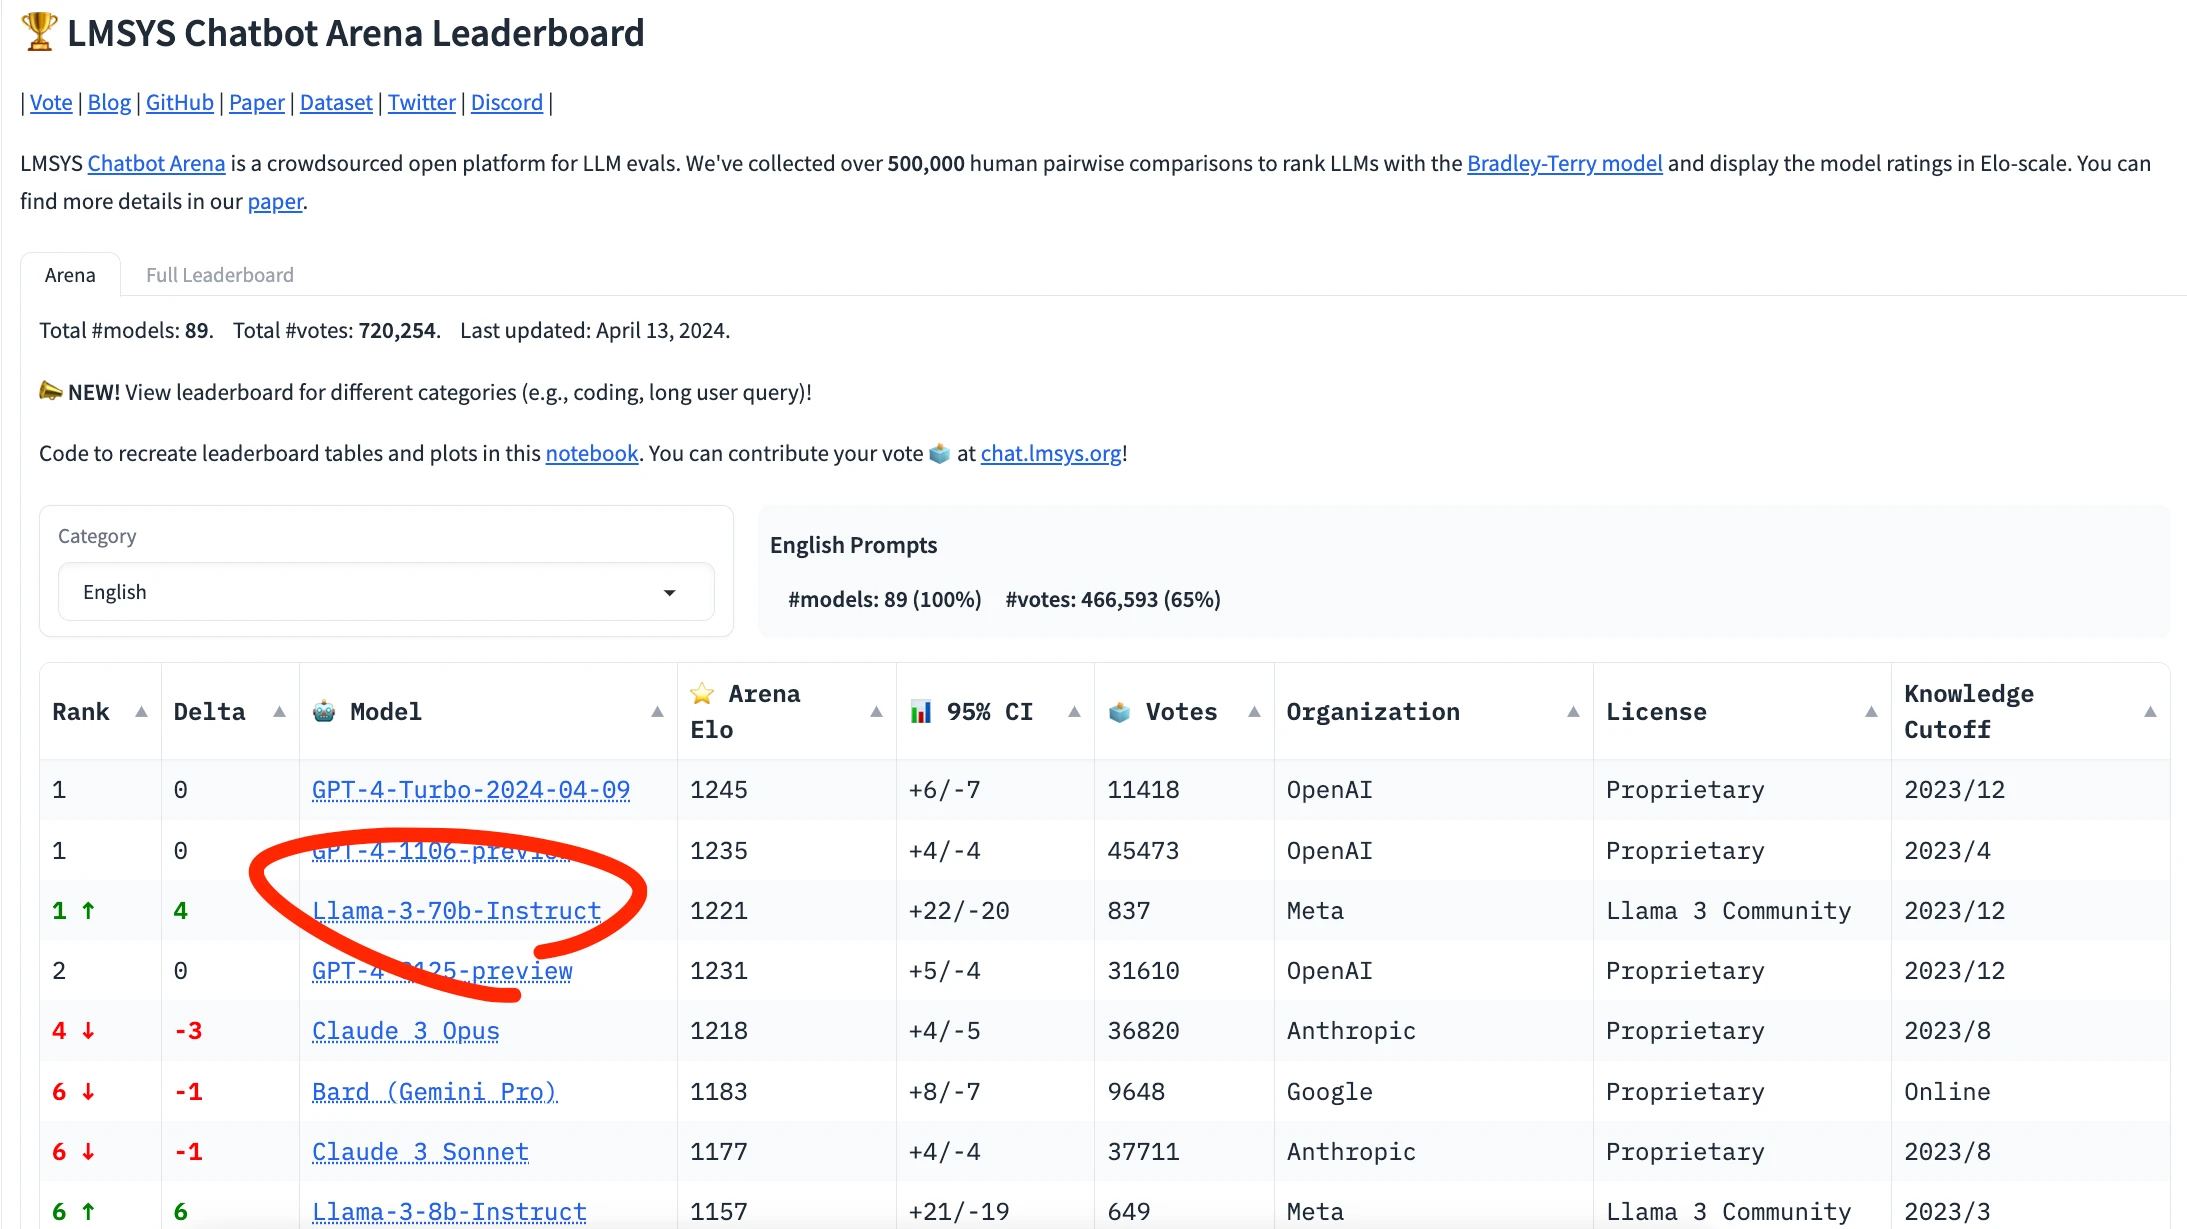Open the Paper link in top navigation
The image size is (2187, 1229).
click(x=257, y=102)
